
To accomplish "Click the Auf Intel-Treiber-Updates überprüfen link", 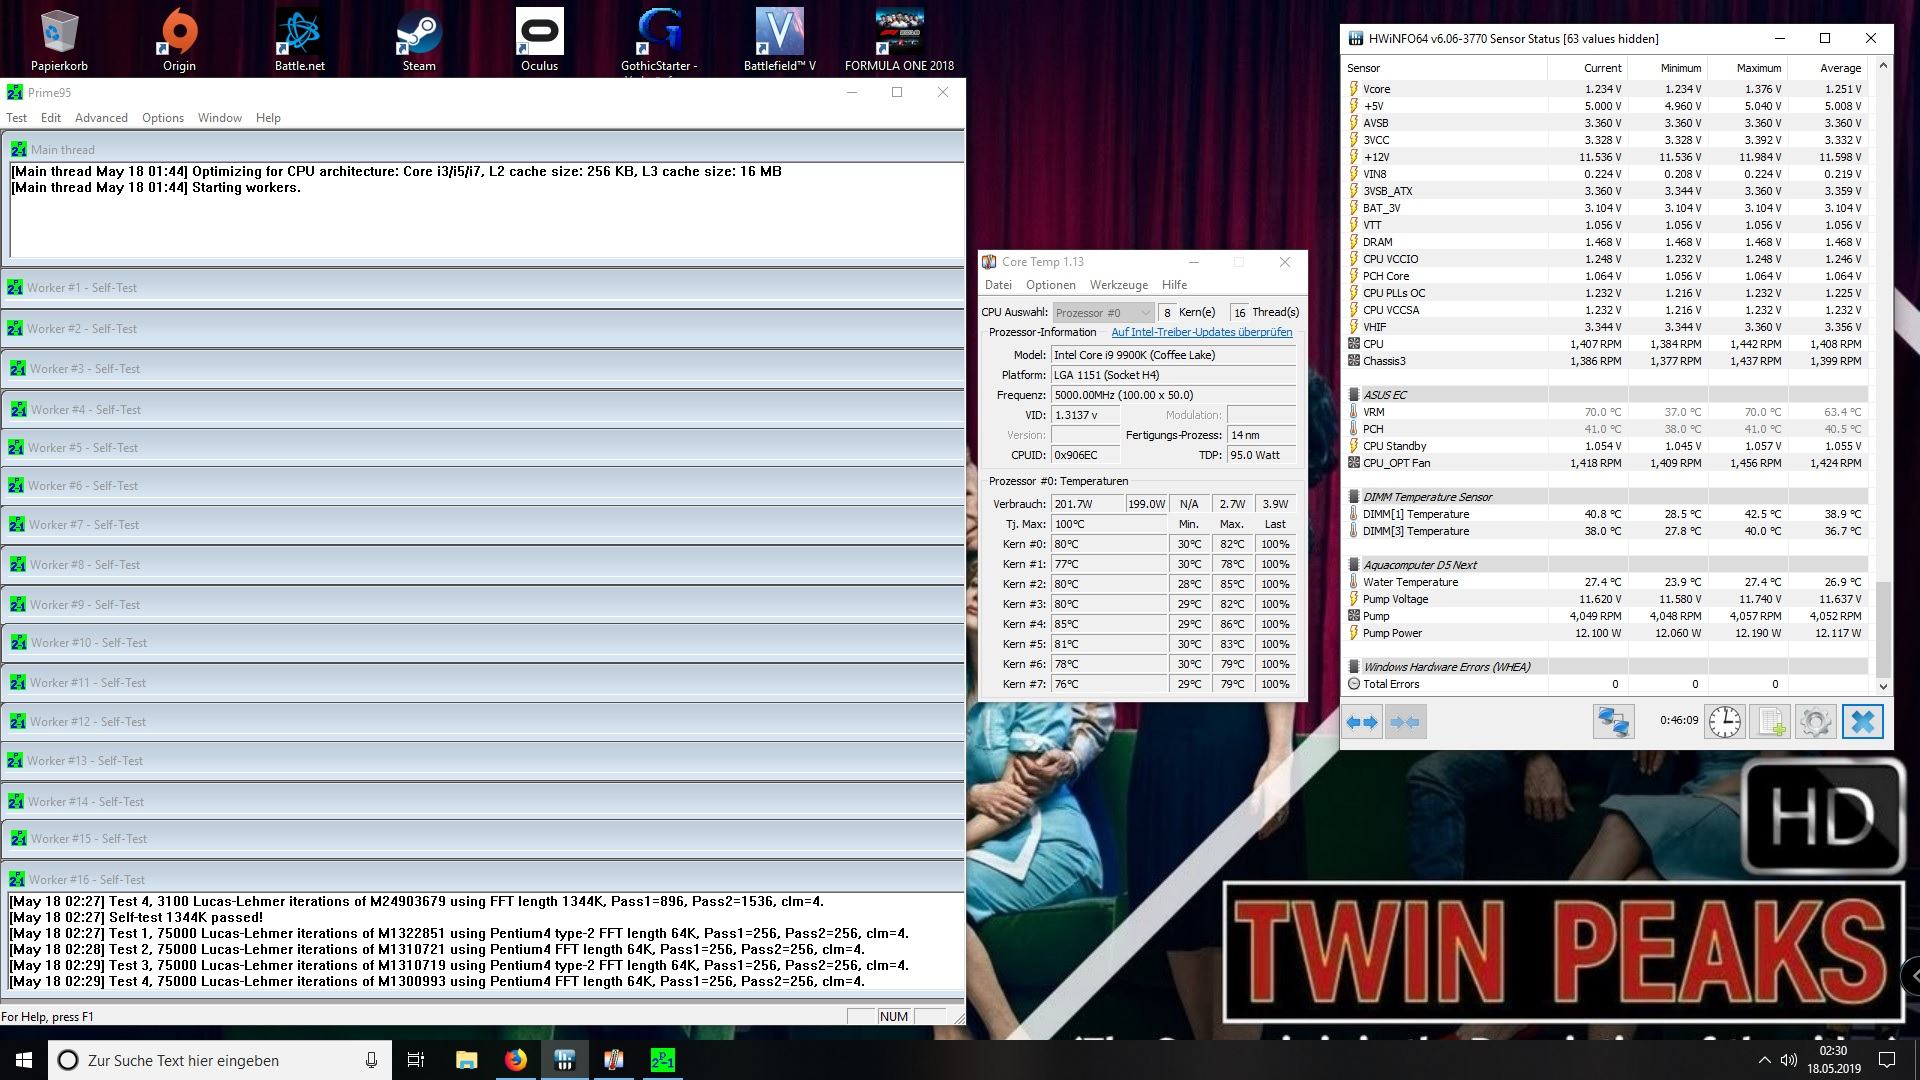I will 1202,332.
